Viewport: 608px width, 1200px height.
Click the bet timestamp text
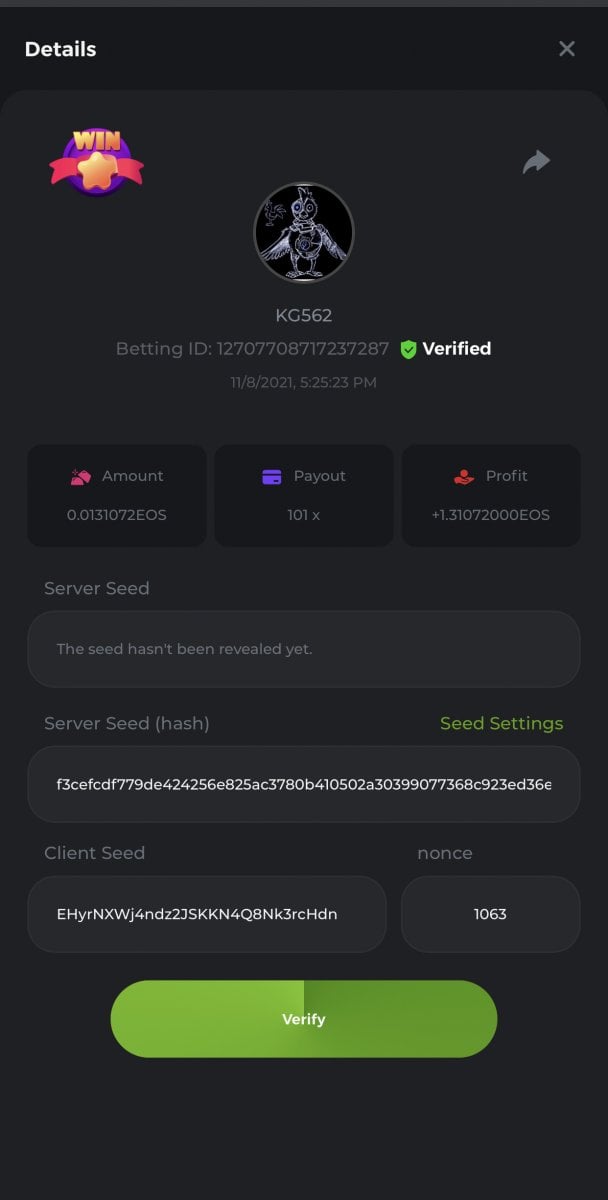pos(304,382)
